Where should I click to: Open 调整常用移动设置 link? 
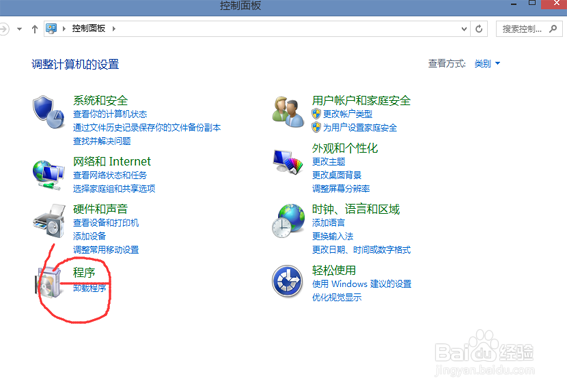coord(106,250)
